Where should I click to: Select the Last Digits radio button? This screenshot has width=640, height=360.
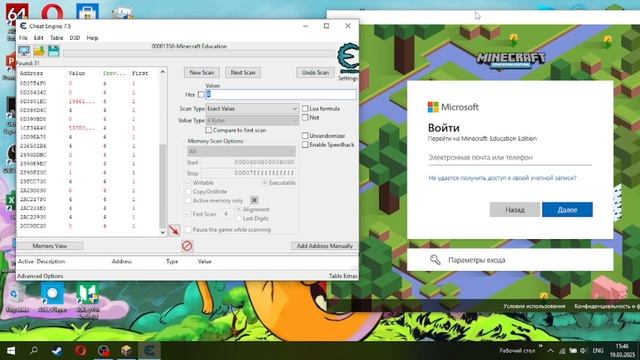click(239, 218)
